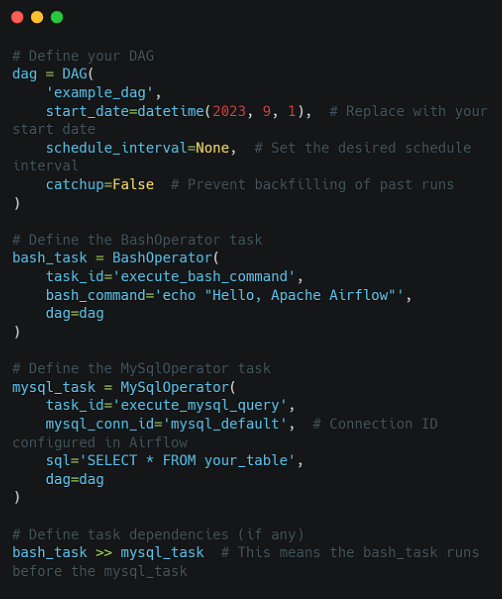The height and width of the screenshot is (599, 502).
Task: Click the >> operator between the tasks
Action: coord(104,553)
